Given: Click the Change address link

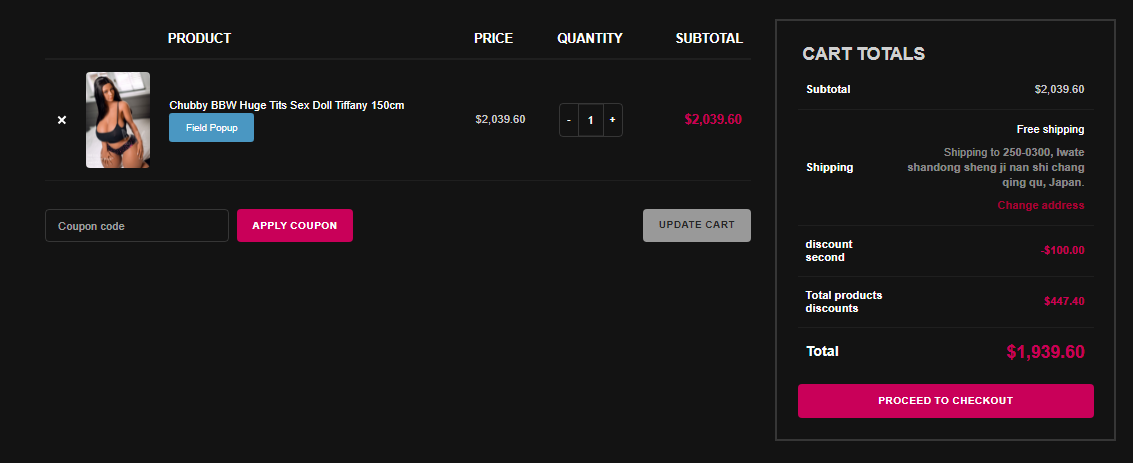Looking at the screenshot, I should point(1041,205).
